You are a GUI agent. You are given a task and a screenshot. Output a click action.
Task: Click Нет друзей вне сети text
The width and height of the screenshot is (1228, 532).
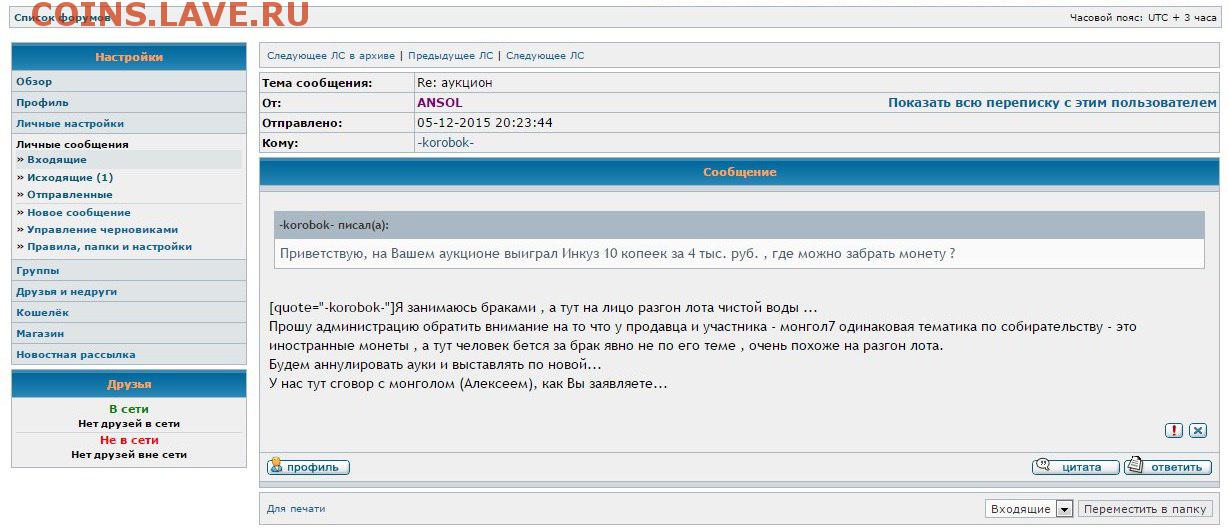click(x=129, y=455)
